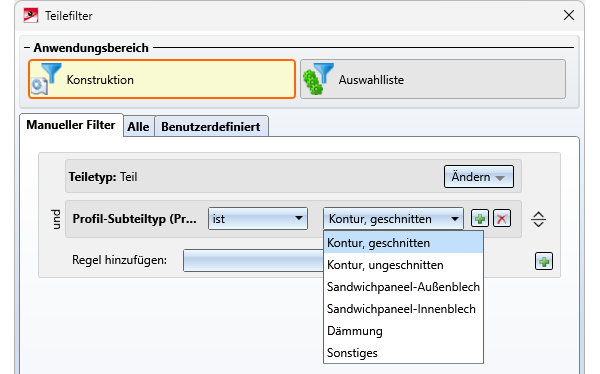Click the up/down reorder arrows icon
Screen dimensions: 600x374
(538, 219)
